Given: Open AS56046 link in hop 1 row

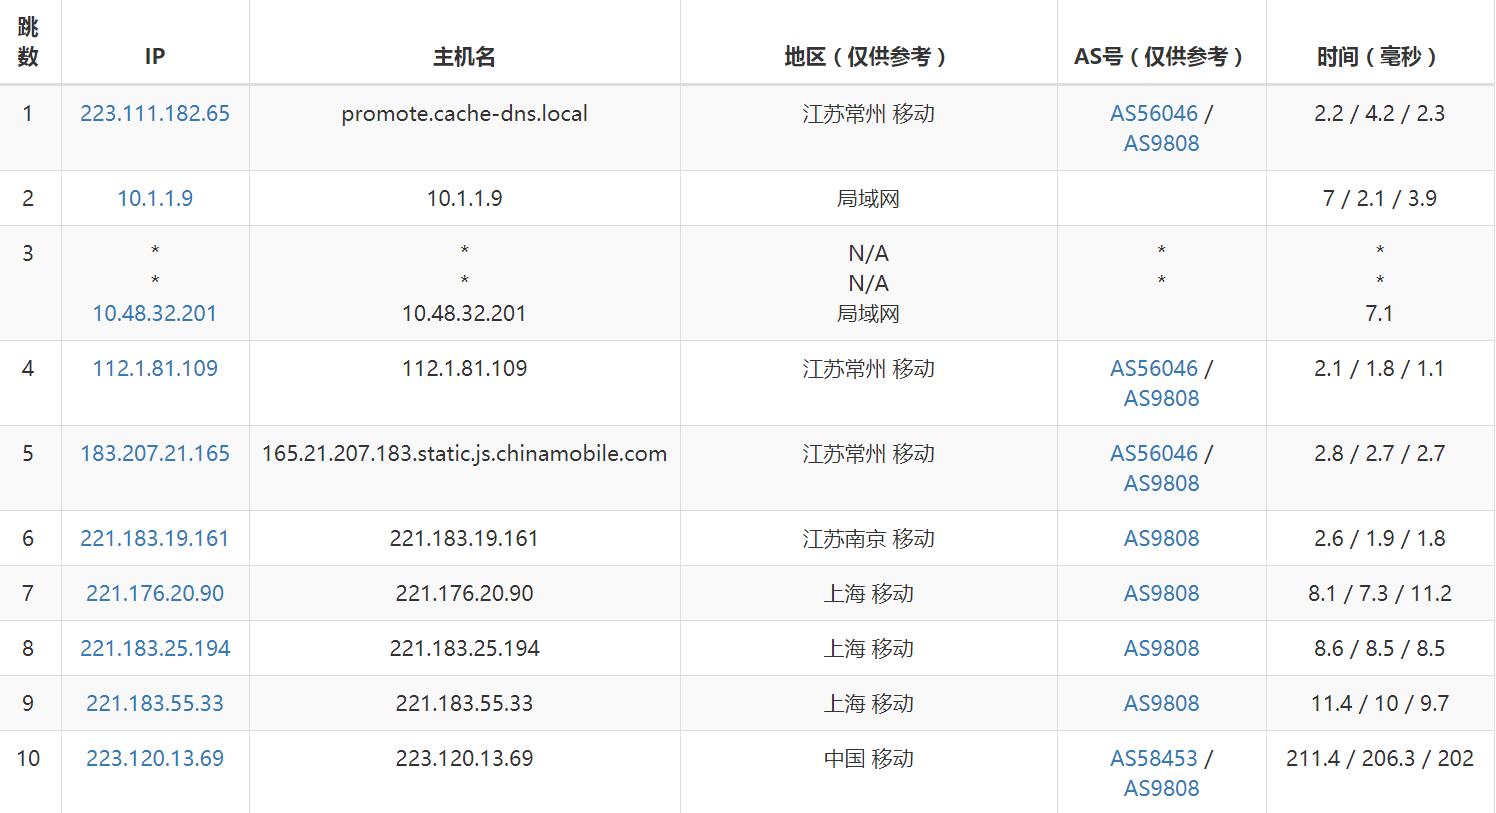Looking at the screenshot, I should click(x=1154, y=113).
